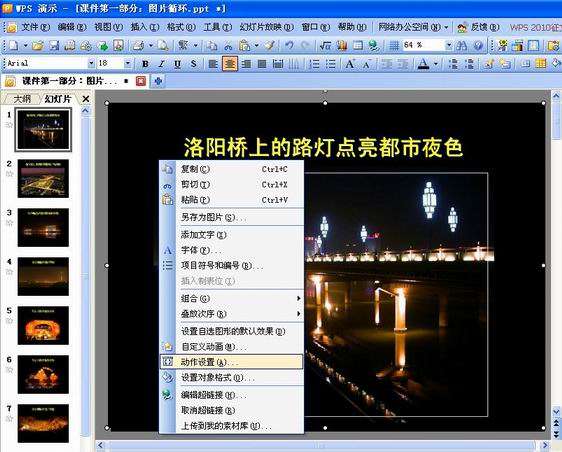Toggle center alignment button

pyautogui.click(x=229, y=64)
